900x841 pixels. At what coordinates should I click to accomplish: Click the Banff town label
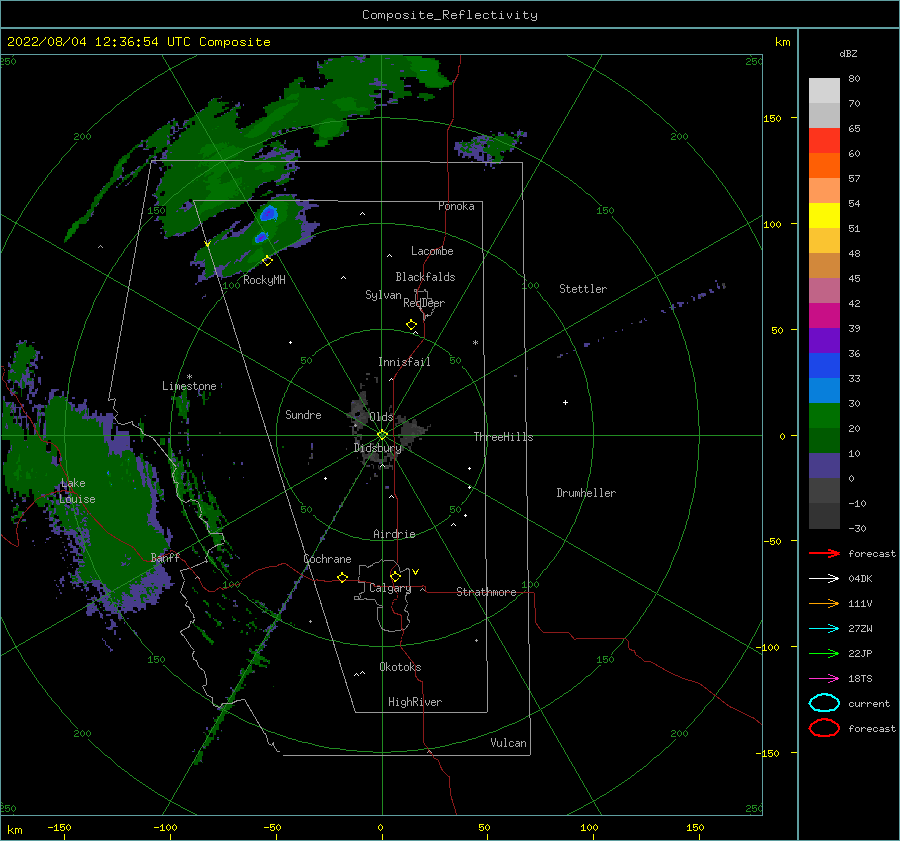click(165, 557)
